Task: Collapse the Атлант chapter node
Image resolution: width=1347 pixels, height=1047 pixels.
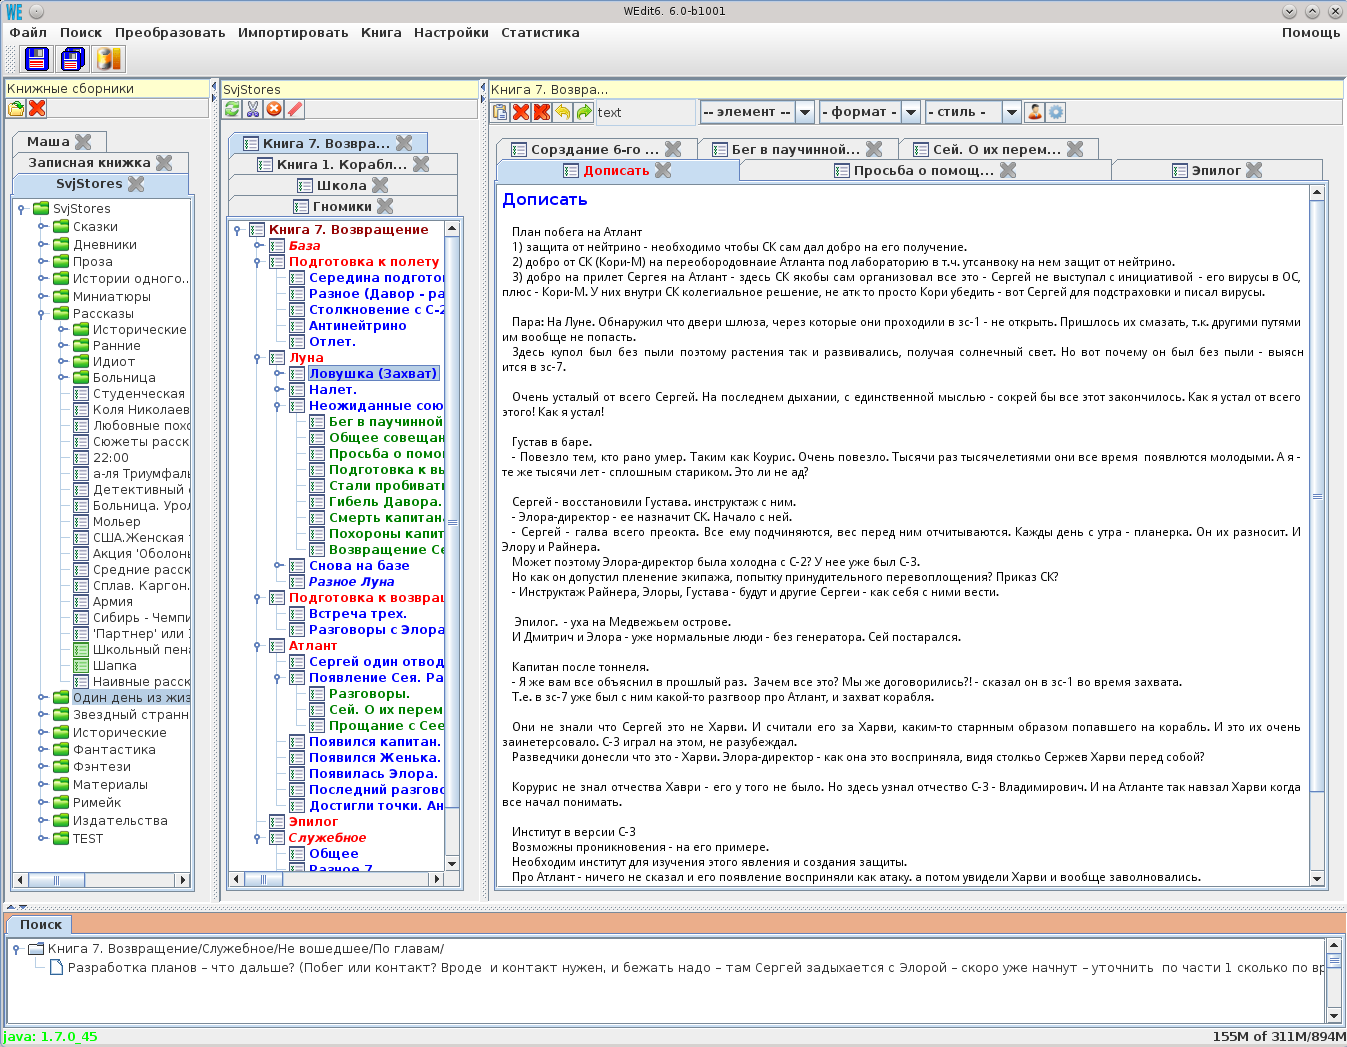Action: tap(257, 646)
